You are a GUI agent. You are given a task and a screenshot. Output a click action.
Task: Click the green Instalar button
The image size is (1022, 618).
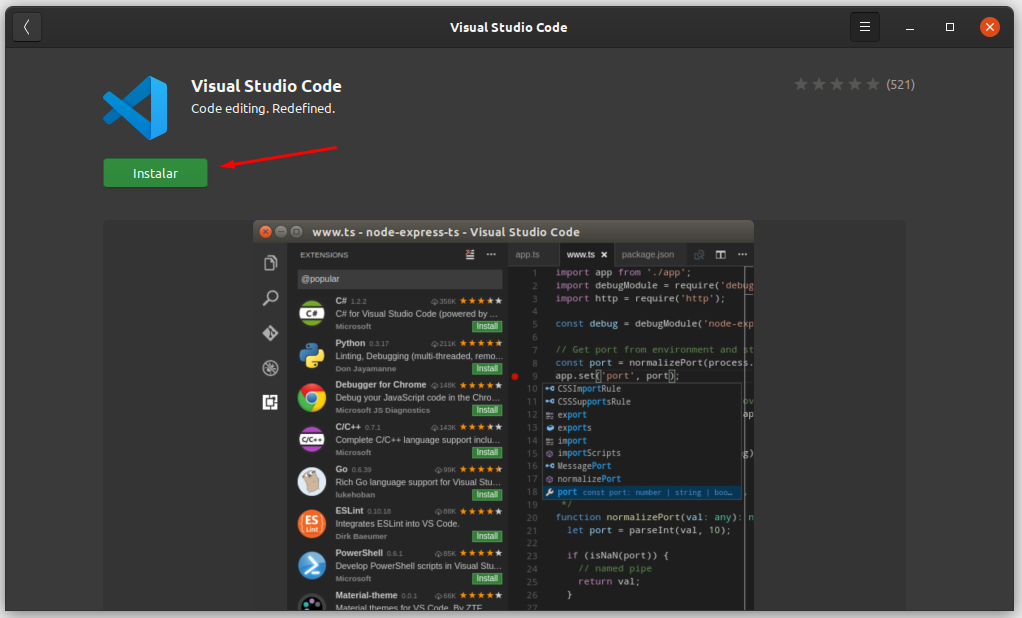pos(155,172)
